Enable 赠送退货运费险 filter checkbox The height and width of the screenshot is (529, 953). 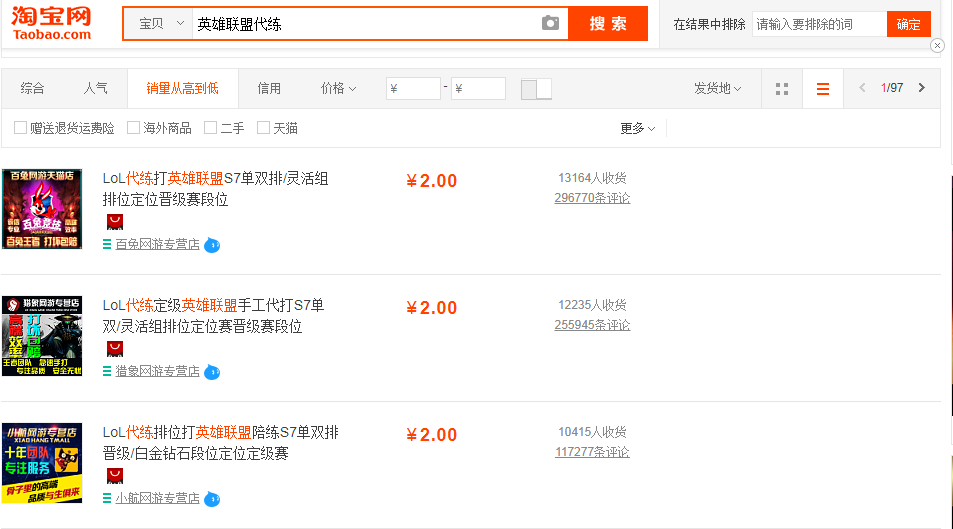pyautogui.click(x=20, y=128)
